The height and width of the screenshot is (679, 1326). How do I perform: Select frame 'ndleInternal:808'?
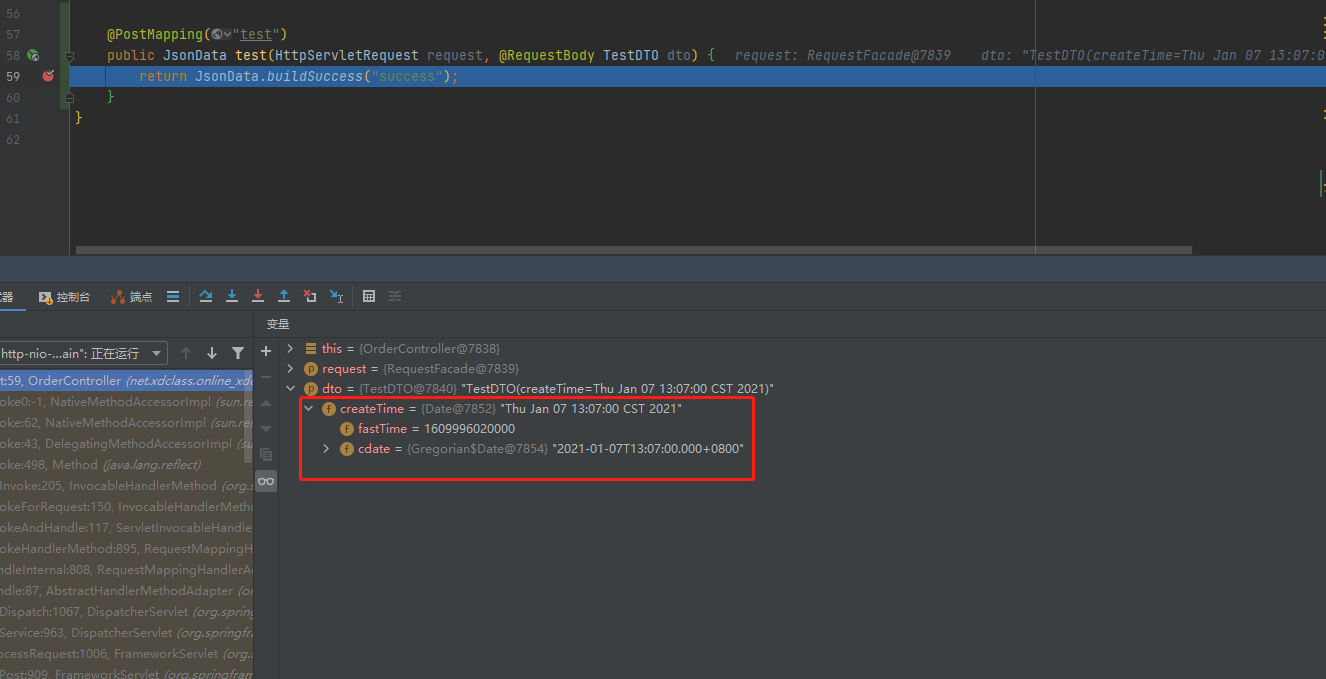pos(126,570)
